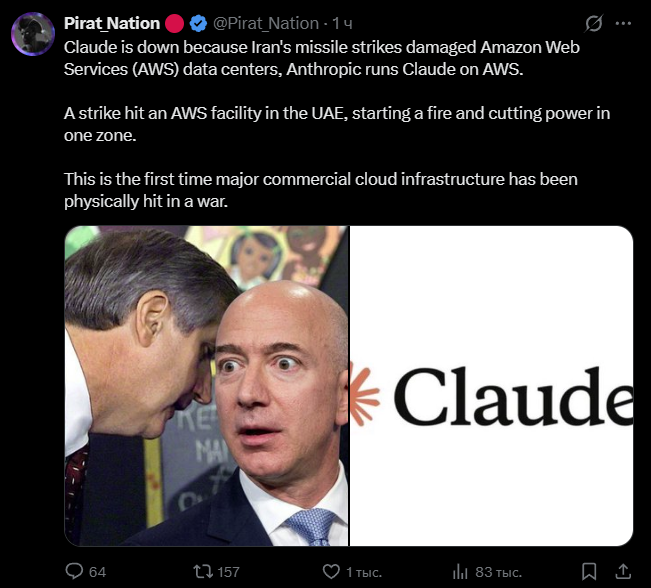
Task: Click the Pirat_Nation display name
Action: (112, 23)
